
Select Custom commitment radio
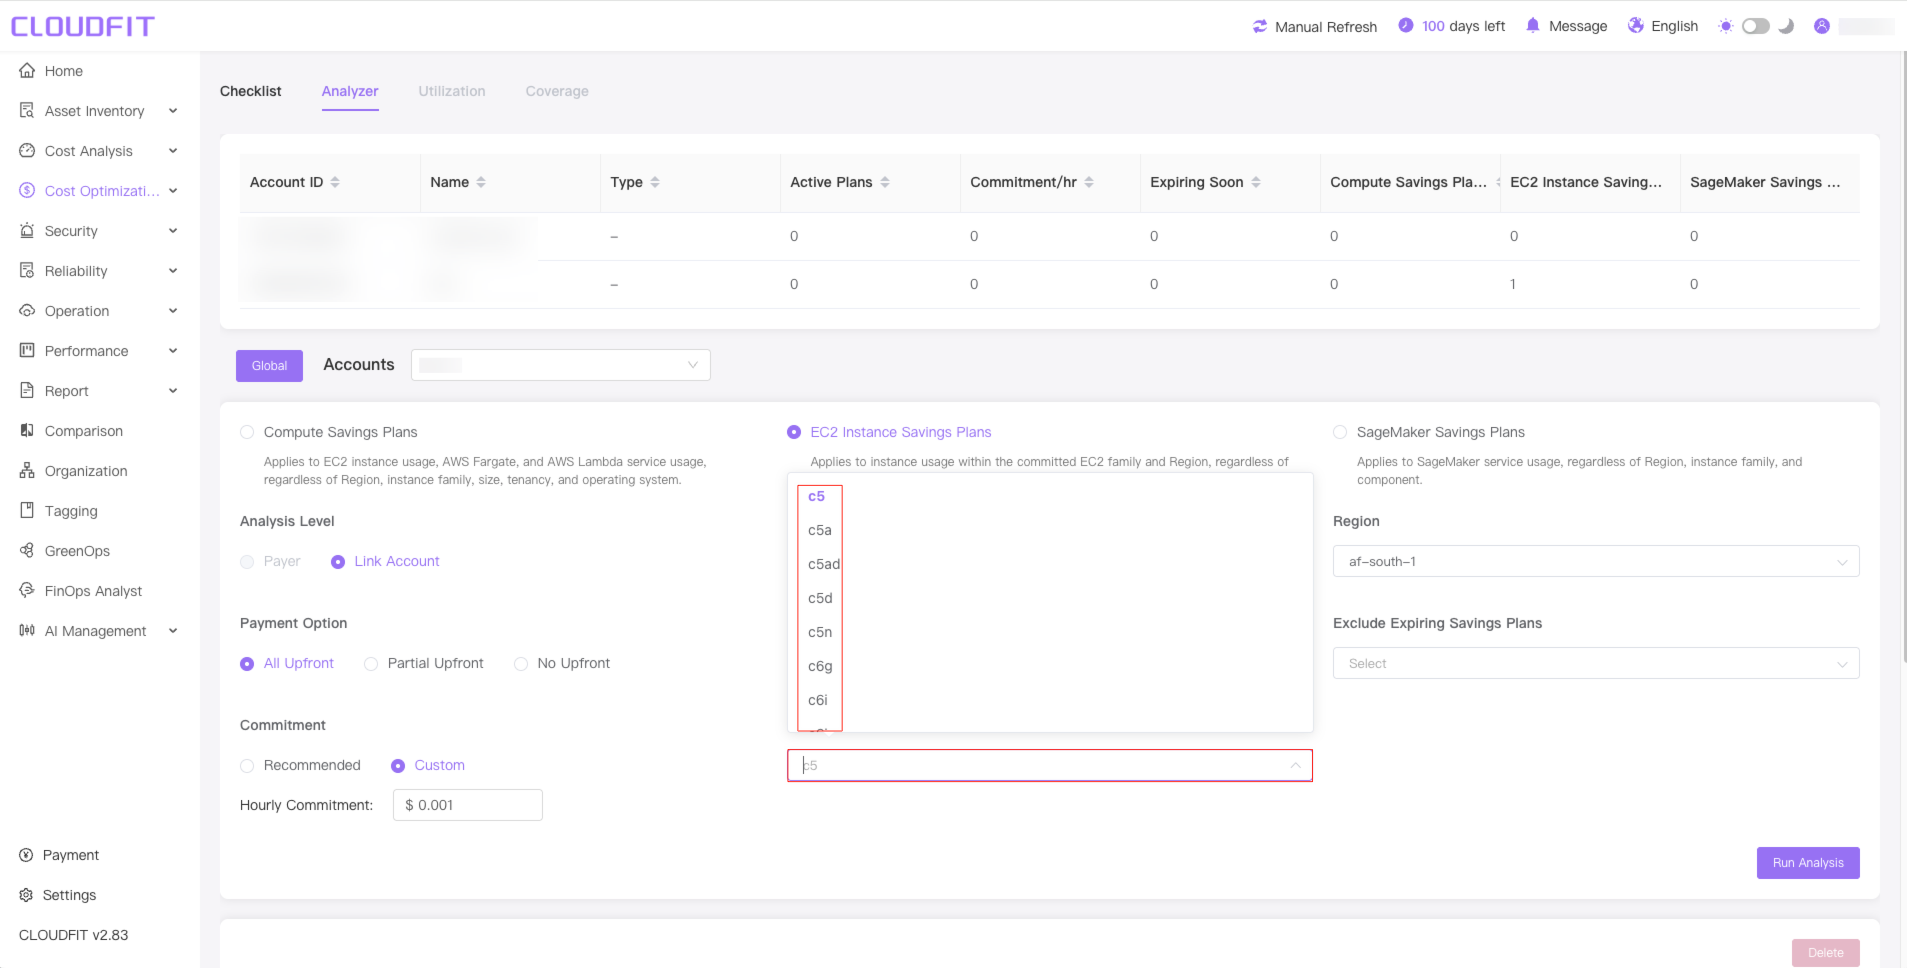[x=398, y=766]
